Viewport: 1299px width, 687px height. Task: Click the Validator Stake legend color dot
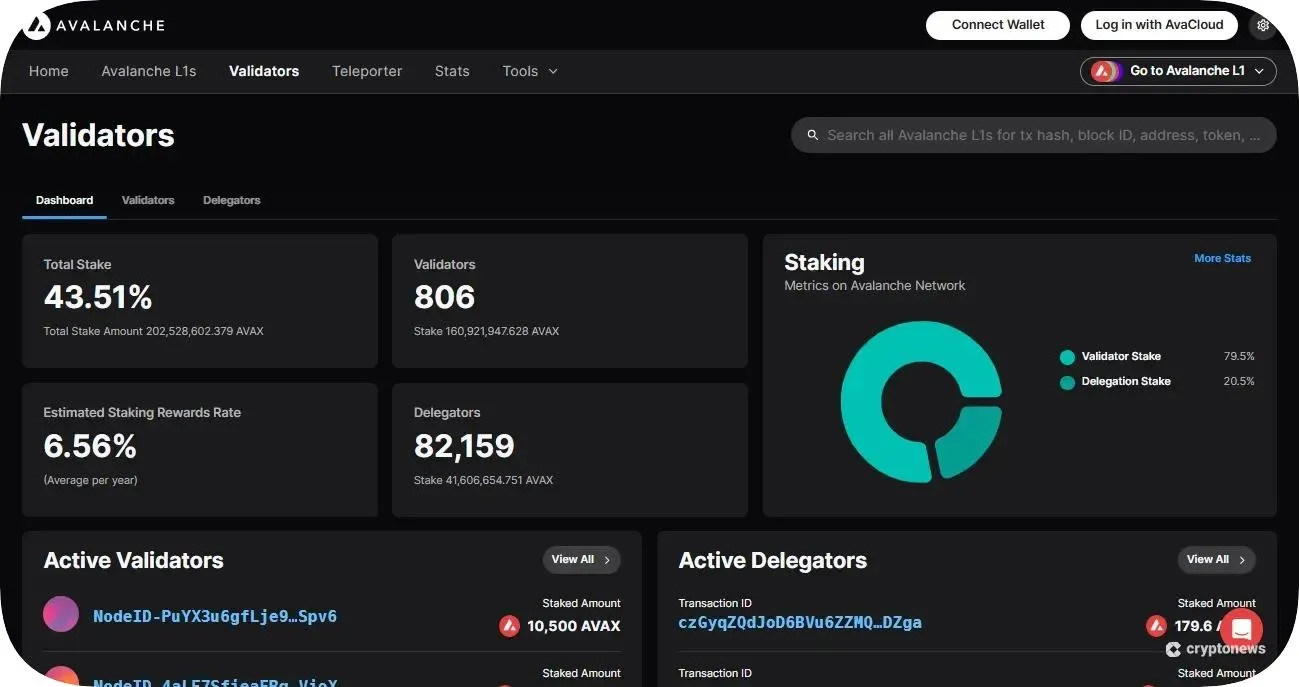[1067, 357]
